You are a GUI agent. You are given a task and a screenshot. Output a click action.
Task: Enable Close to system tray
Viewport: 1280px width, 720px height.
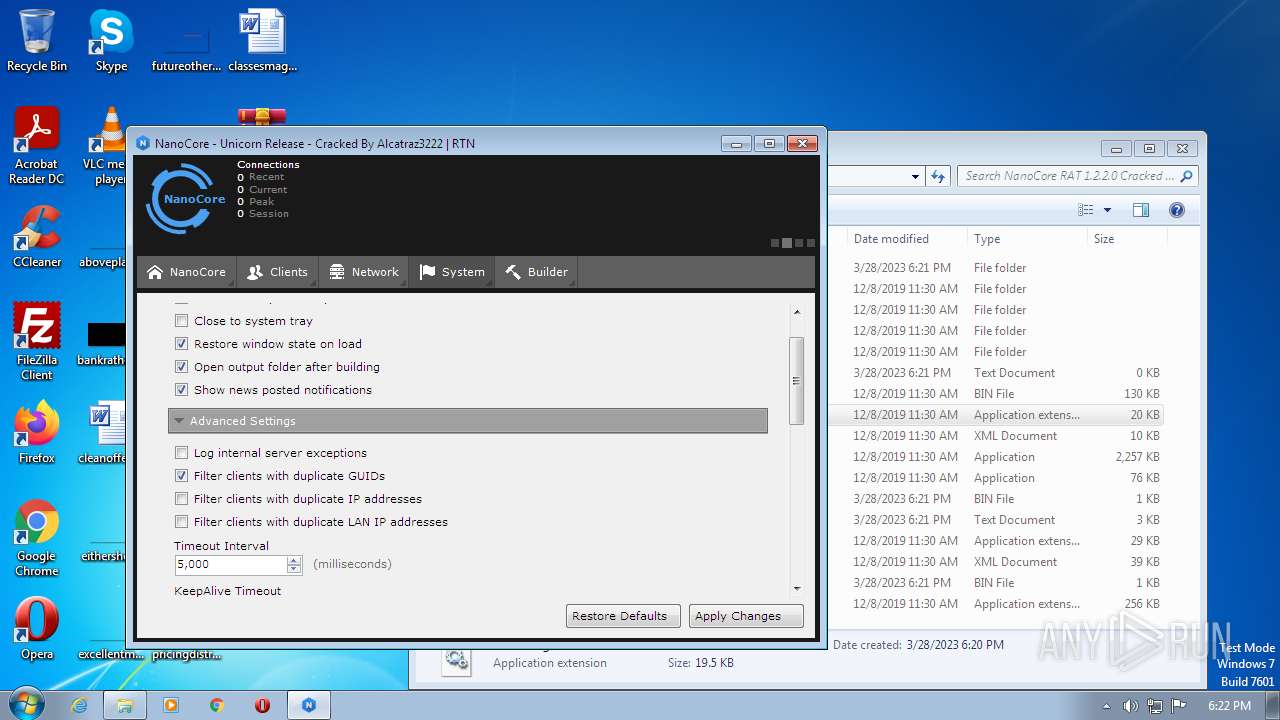tap(181, 321)
